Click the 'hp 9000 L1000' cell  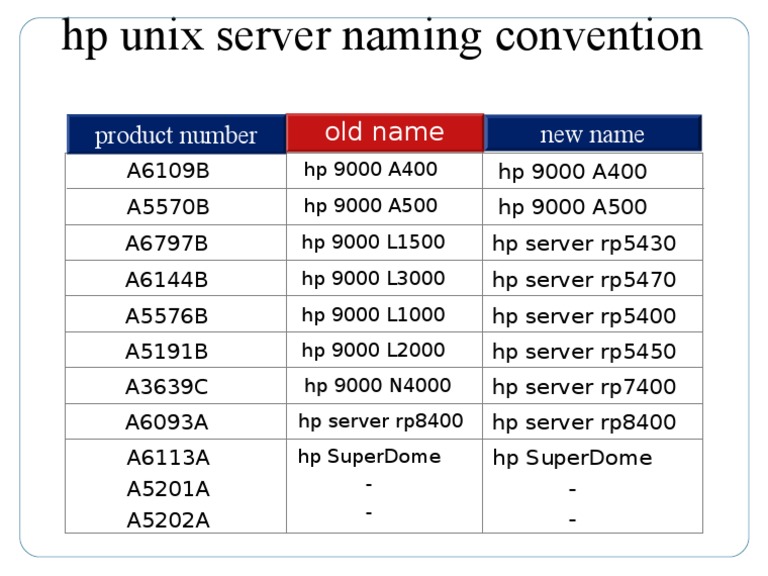point(373,314)
